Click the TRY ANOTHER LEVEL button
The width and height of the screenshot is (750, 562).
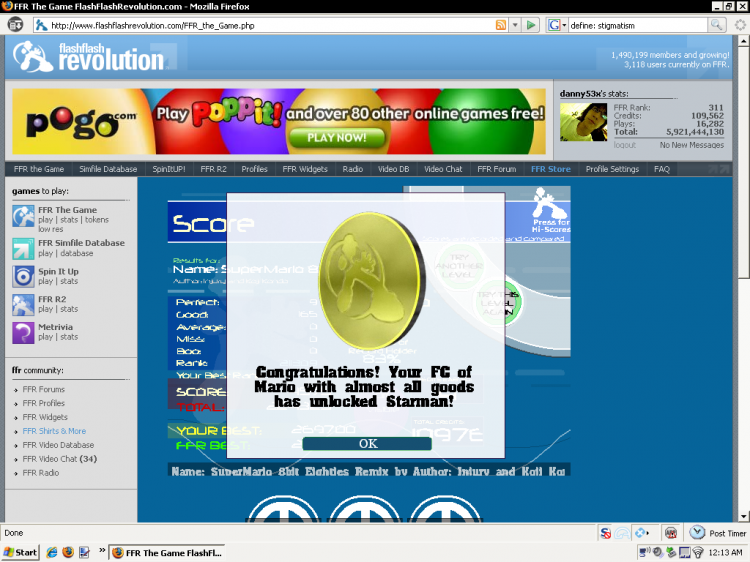pos(459,265)
